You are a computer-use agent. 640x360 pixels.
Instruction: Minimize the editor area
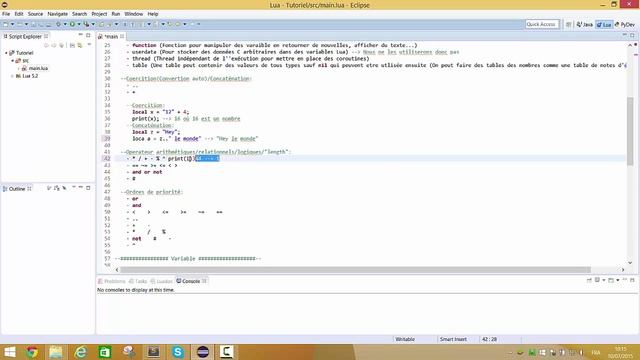(x=624, y=36)
